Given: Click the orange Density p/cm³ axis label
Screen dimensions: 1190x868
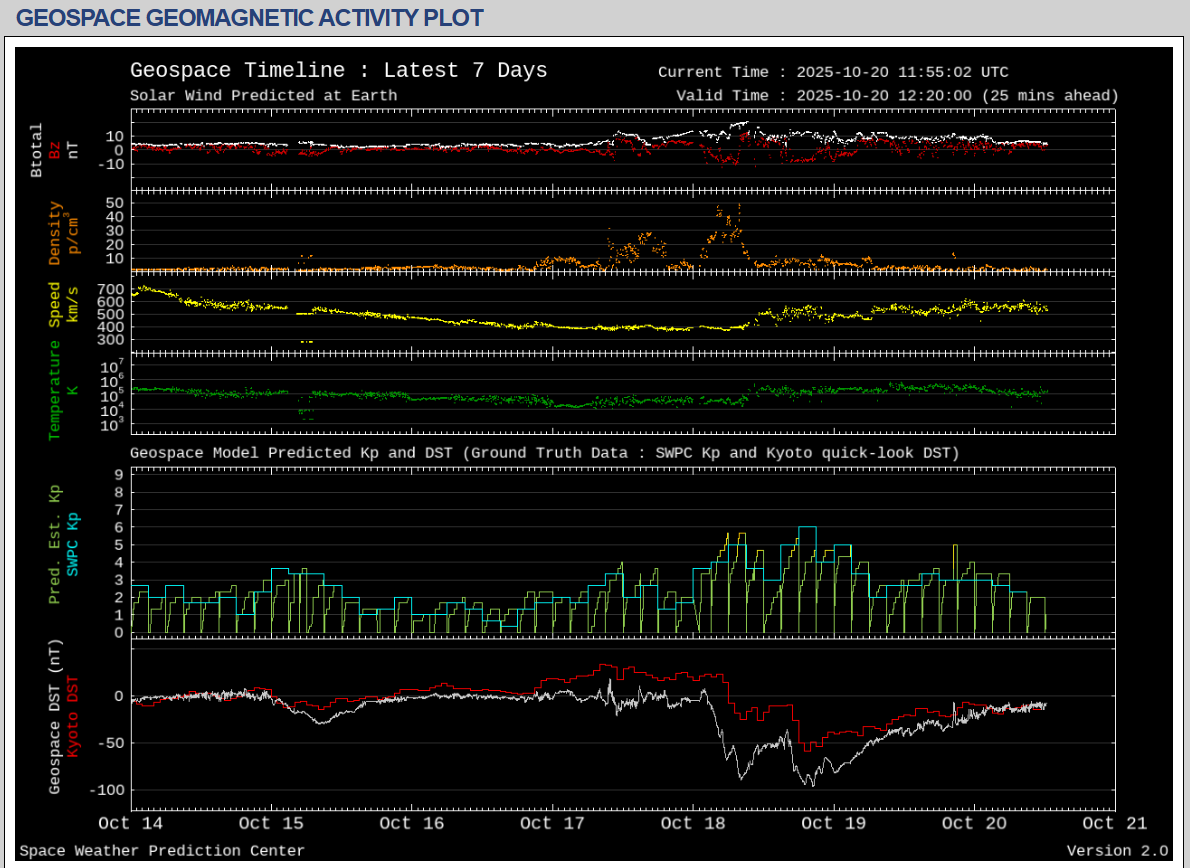Looking at the screenshot, I should (x=55, y=234).
